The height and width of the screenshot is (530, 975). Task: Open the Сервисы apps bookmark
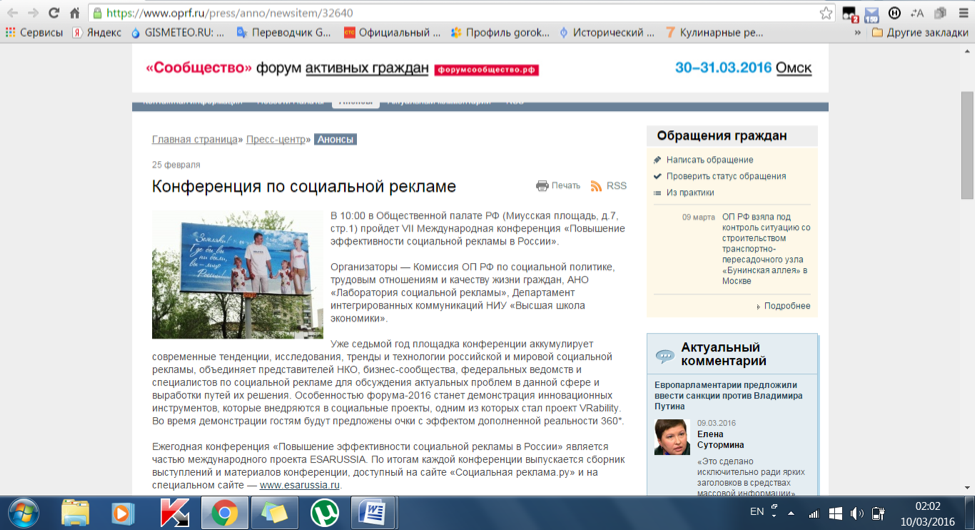pos(34,32)
